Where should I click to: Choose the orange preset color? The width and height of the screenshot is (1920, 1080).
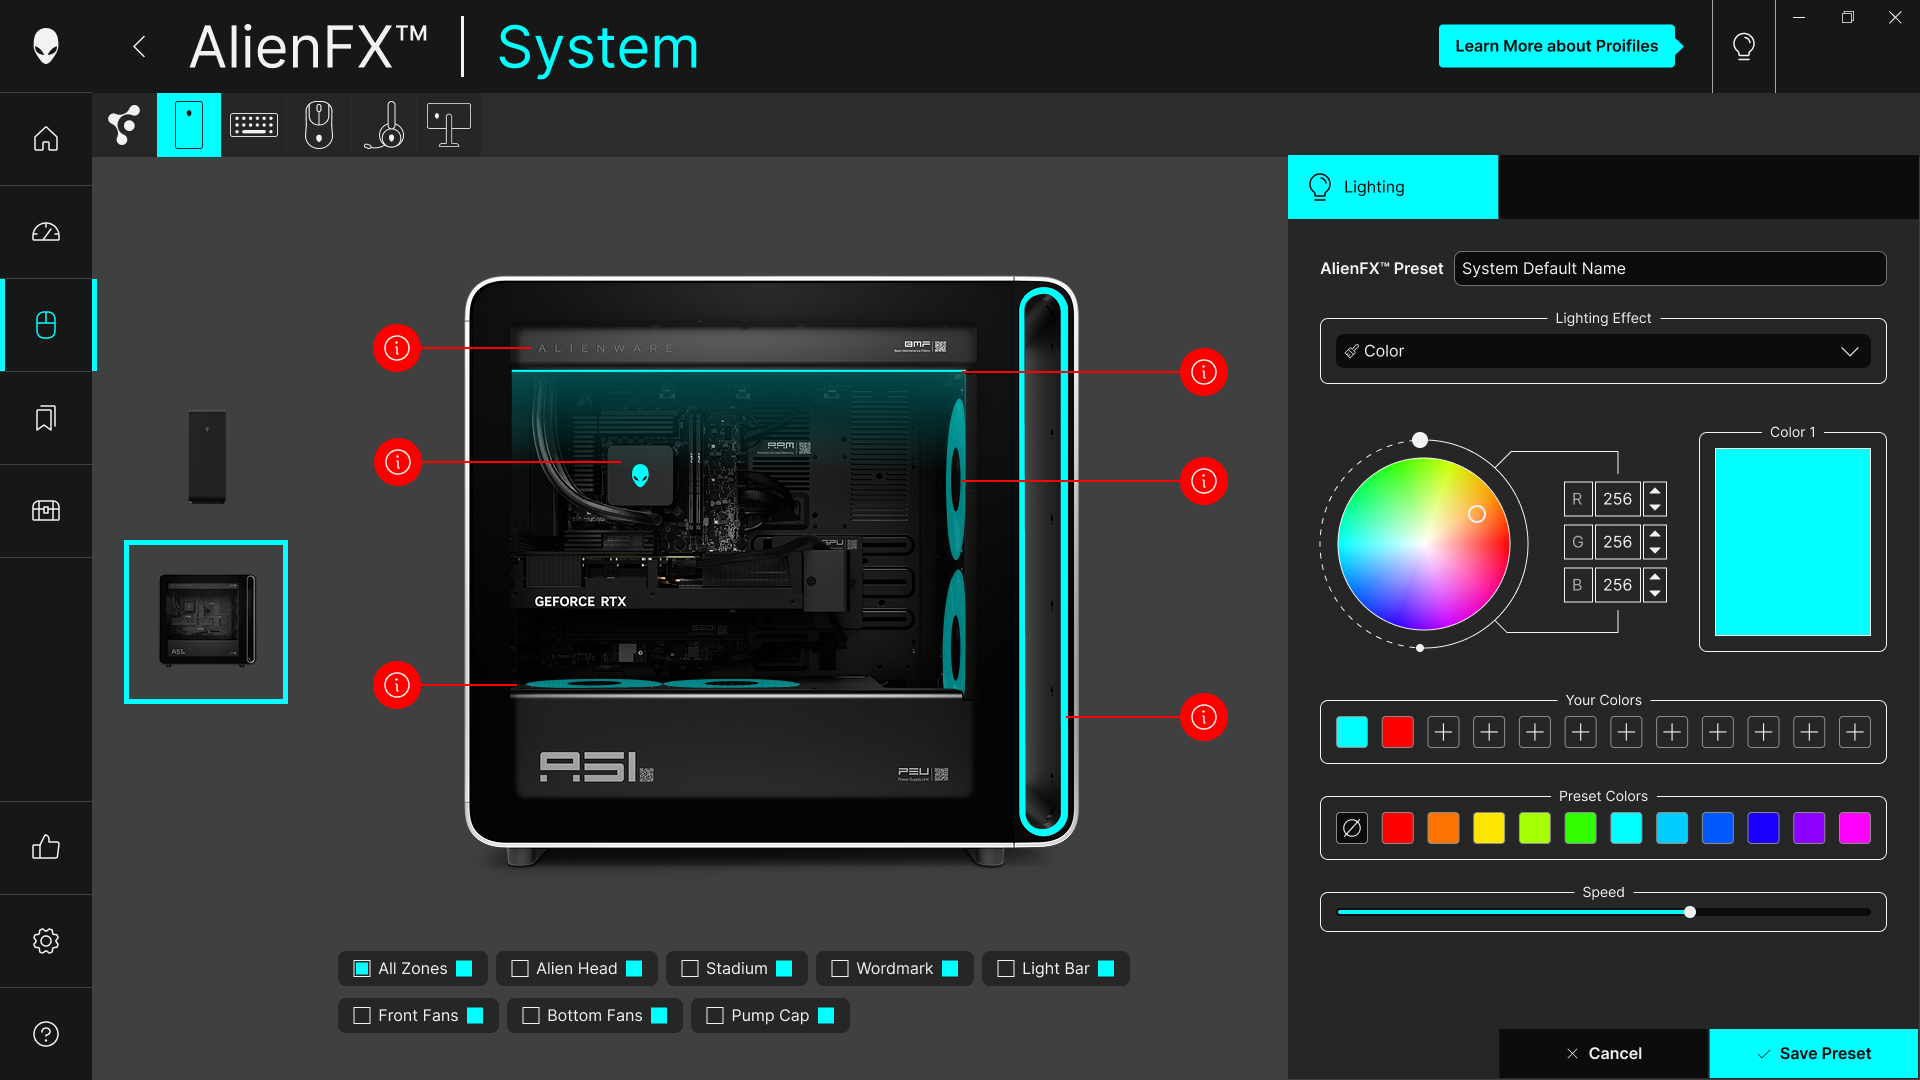coord(1443,828)
